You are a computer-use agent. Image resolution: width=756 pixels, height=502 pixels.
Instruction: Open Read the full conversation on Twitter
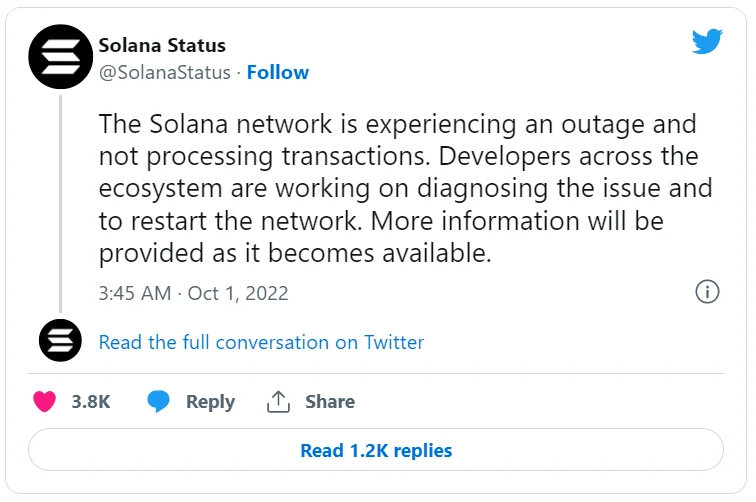(261, 343)
